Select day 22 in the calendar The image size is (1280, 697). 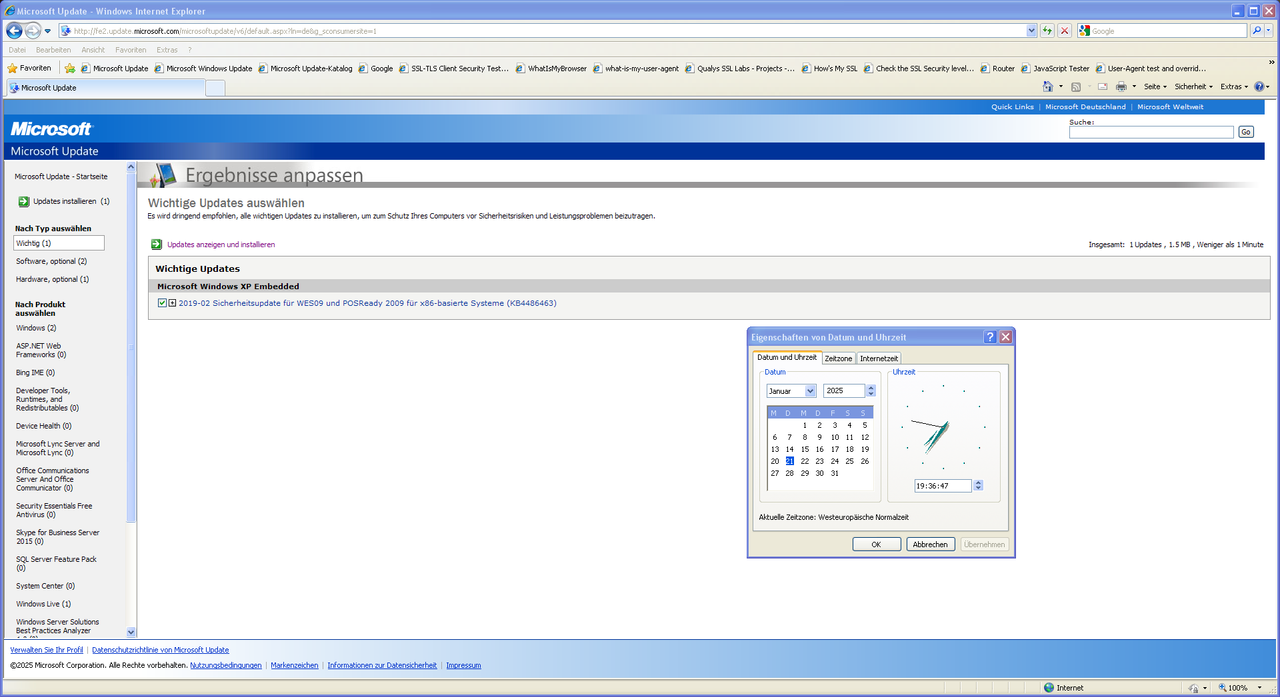pyautogui.click(x=804, y=461)
